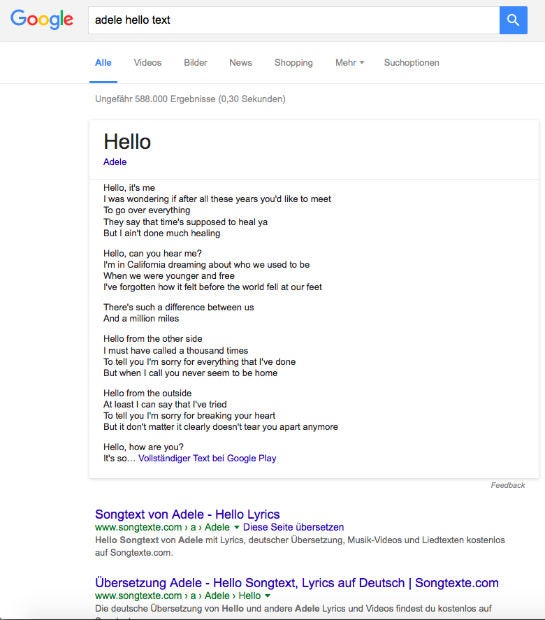Viewport: 545px width, 620px height.
Task: Expand the green arrow after first result URL
Action: (x=237, y=527)
